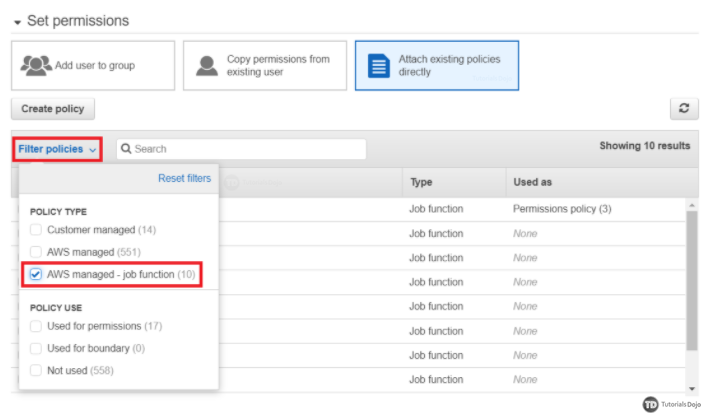Click the Attach existing policies document icon
711x418 pixels.
point(379,66)
